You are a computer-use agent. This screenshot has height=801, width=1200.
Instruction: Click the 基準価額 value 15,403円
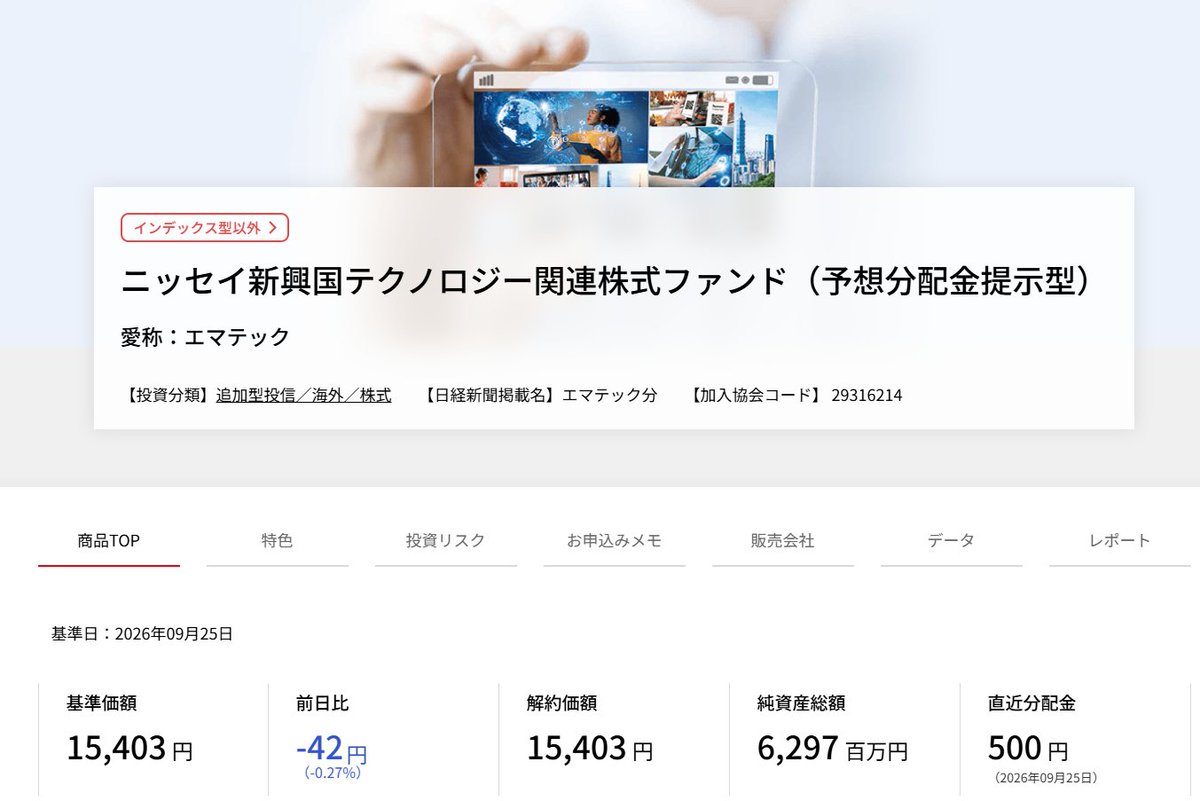[x=130, y=748]
